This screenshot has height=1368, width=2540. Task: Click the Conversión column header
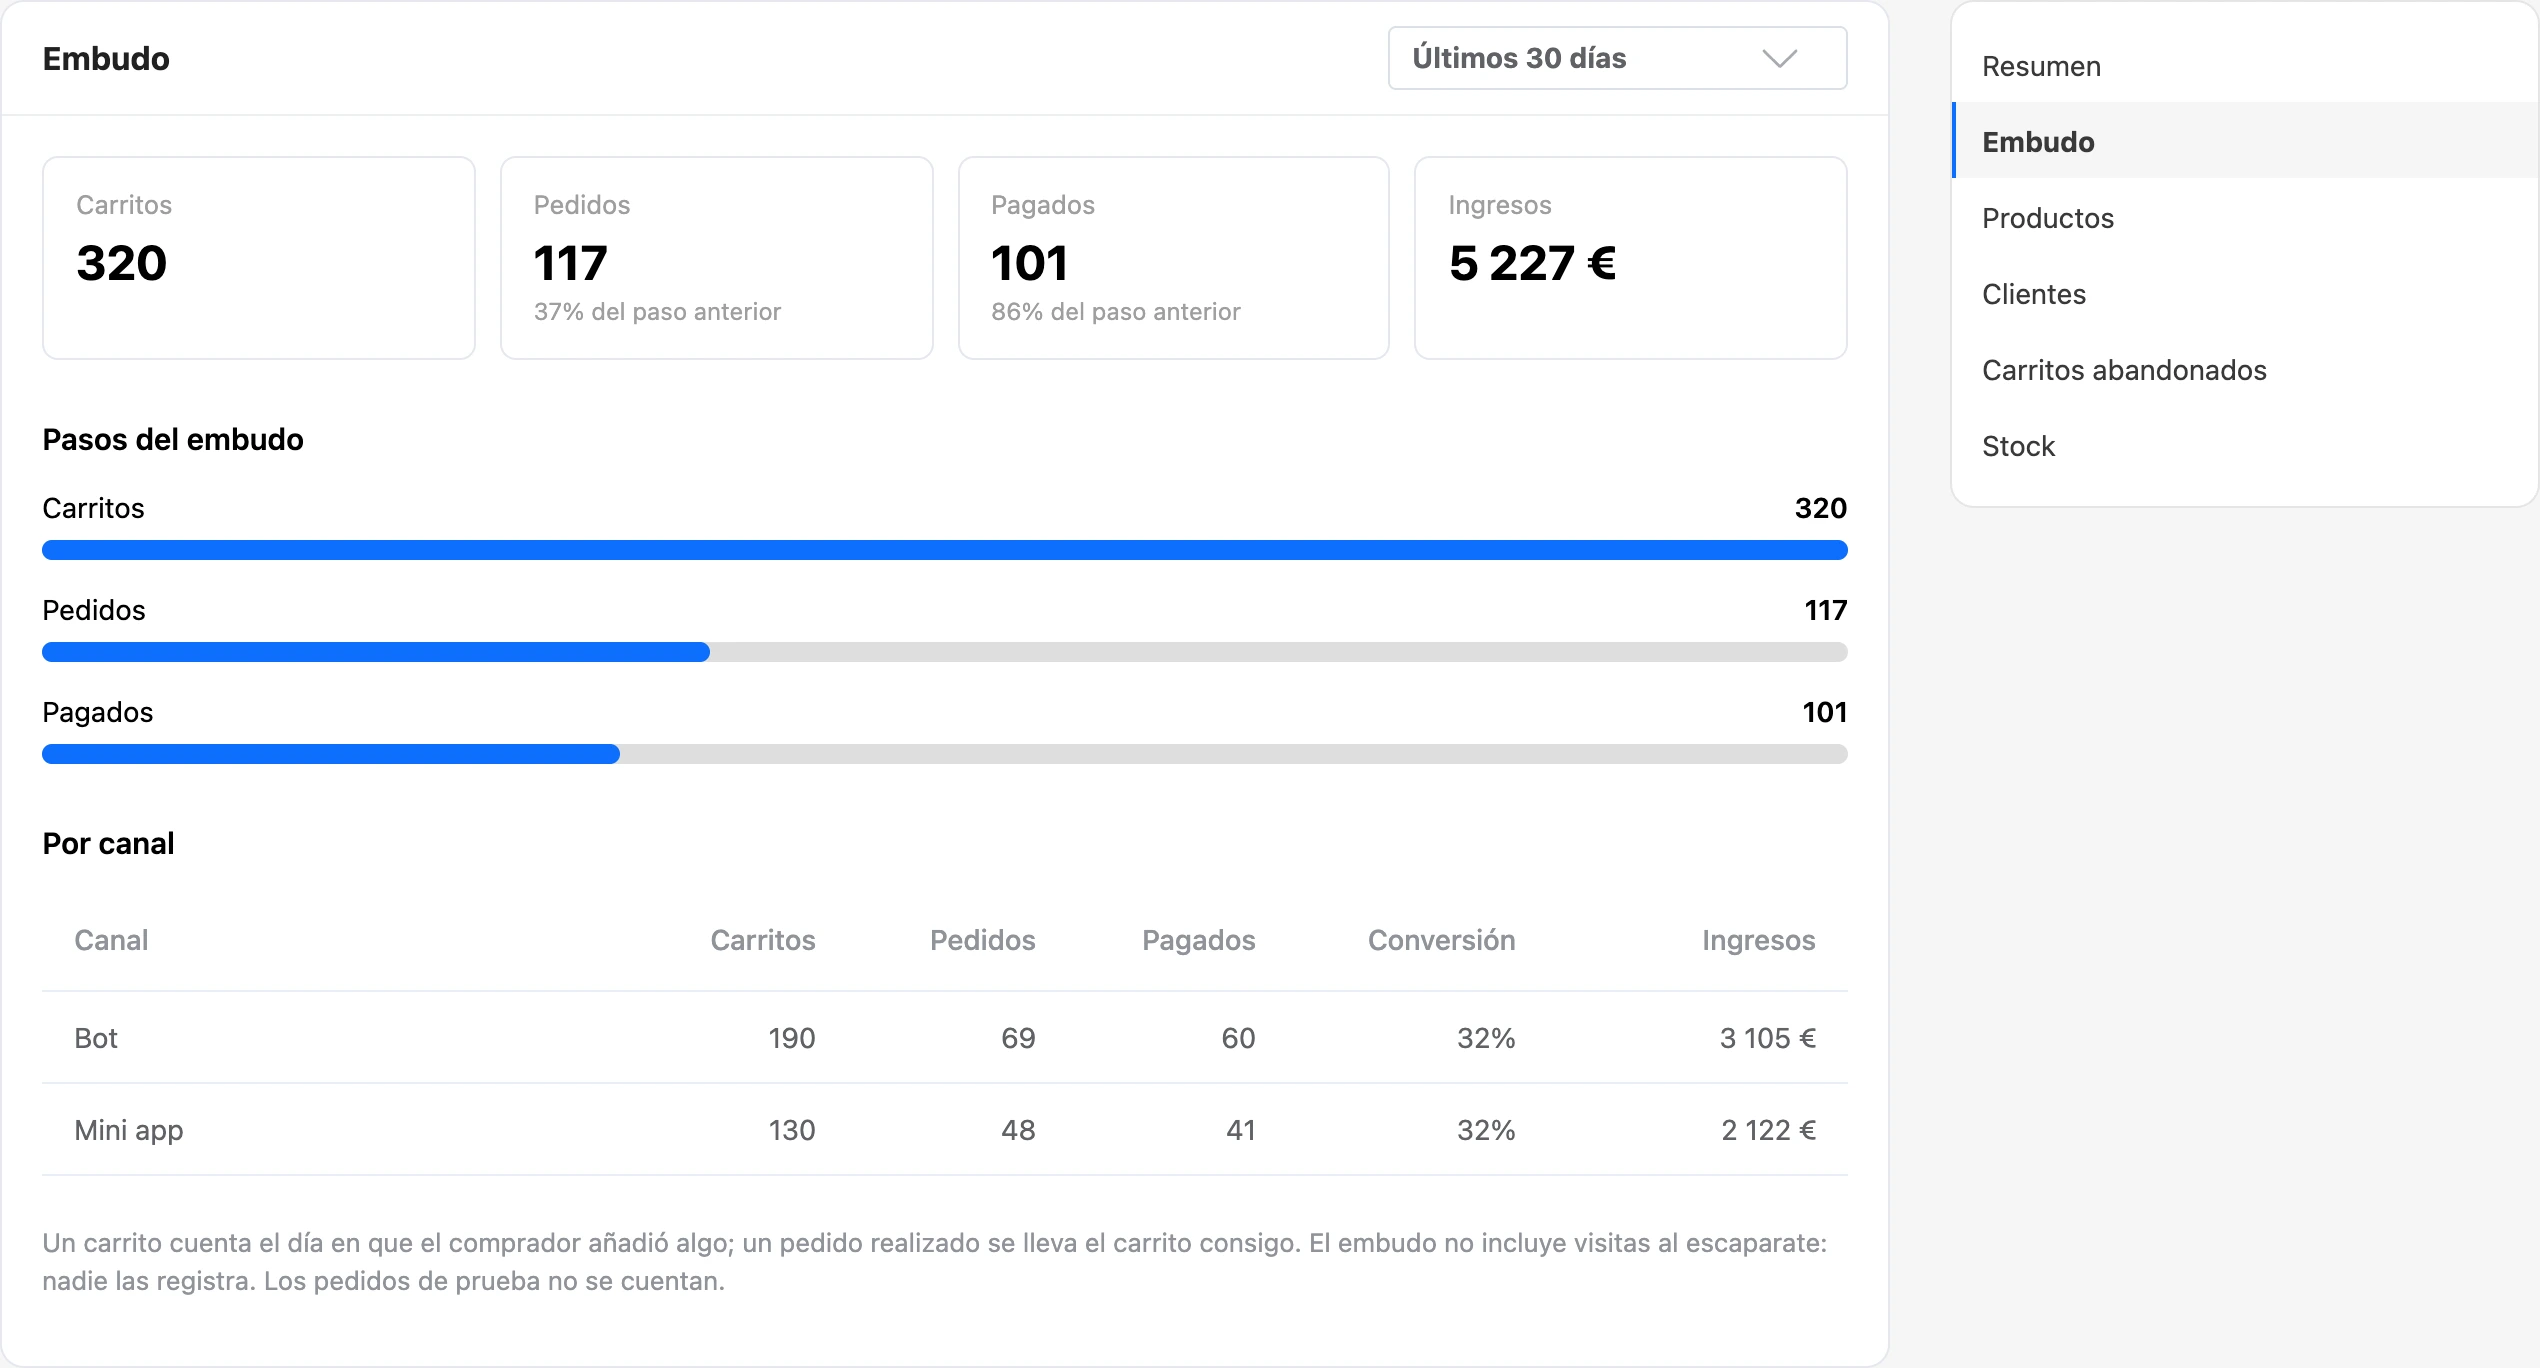point(1442,940)
